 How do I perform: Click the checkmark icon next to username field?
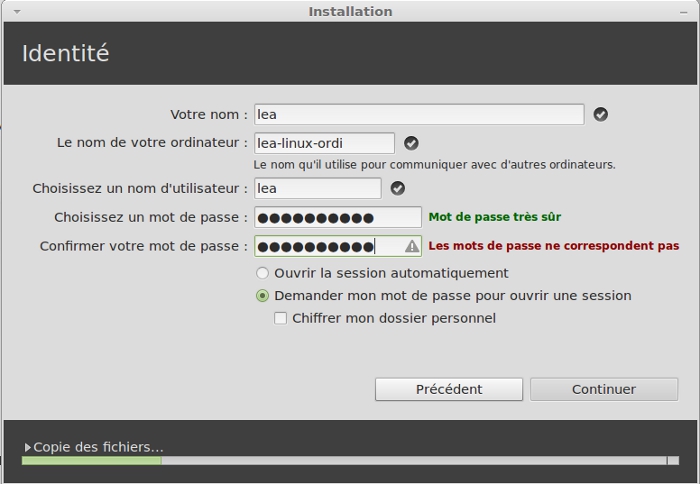tap(397, 188)
